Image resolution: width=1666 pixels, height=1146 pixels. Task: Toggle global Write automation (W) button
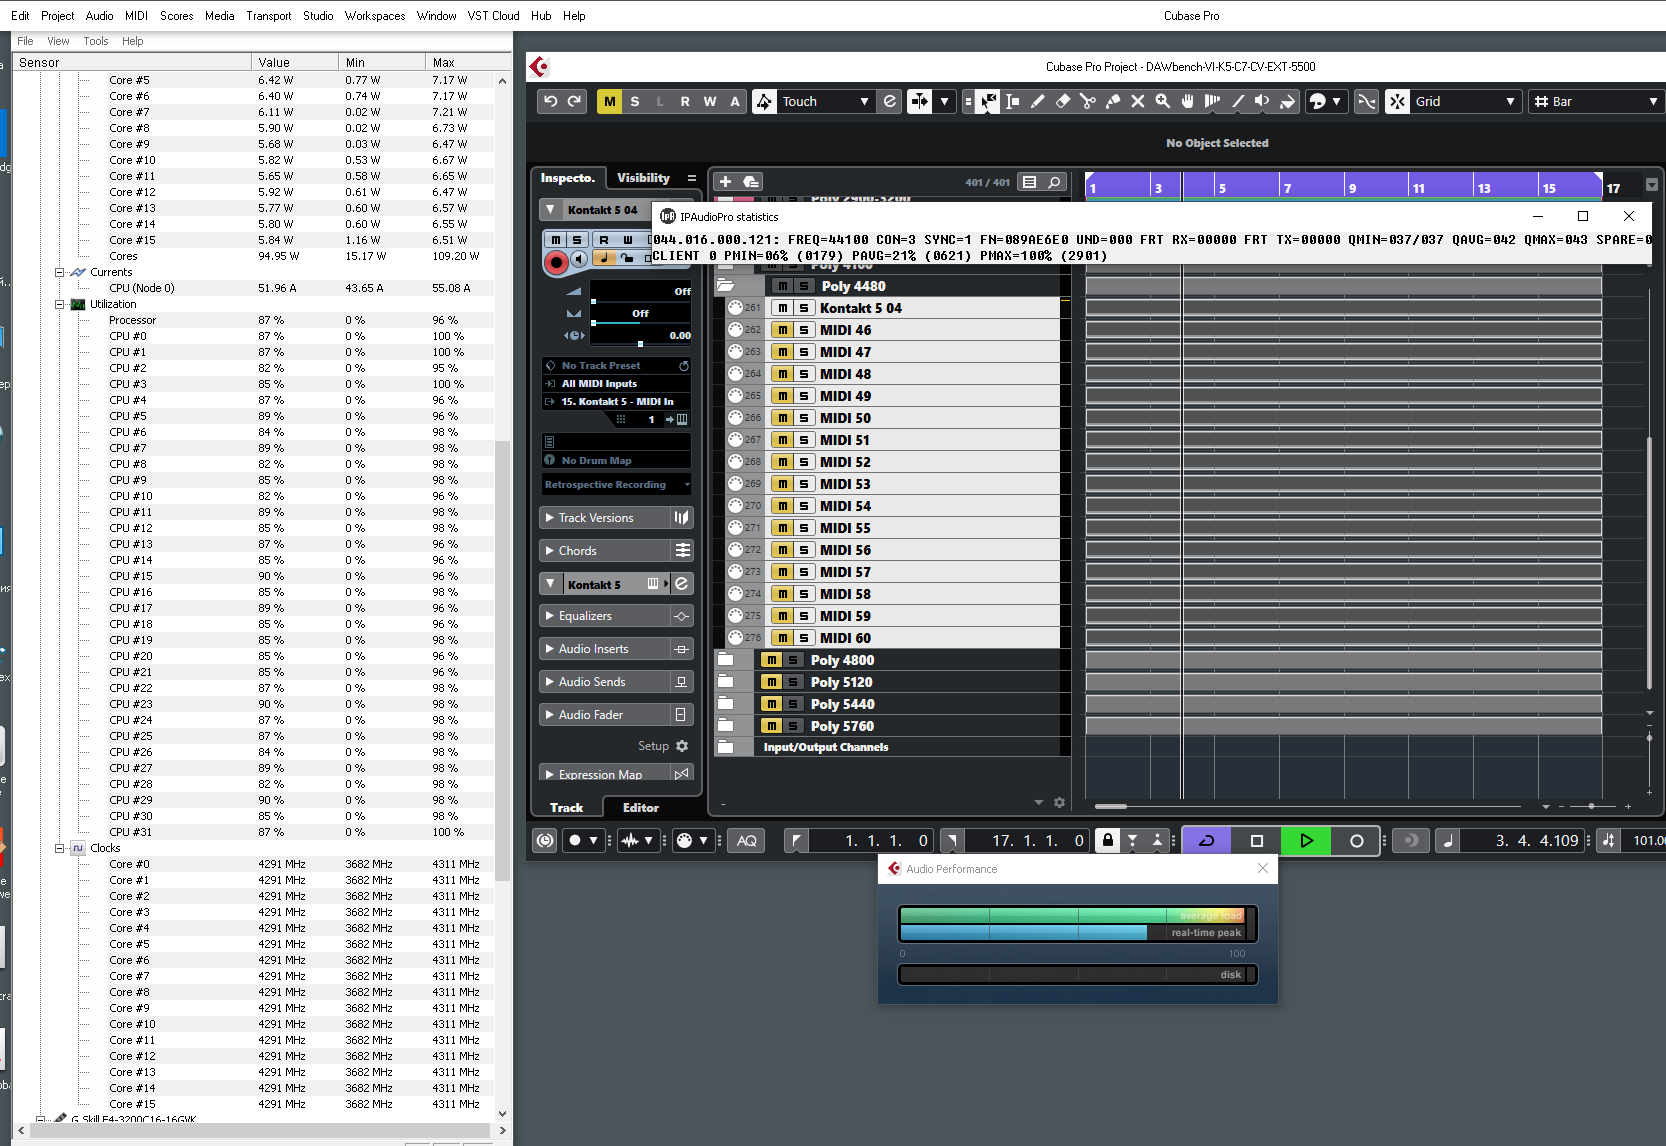[x=709, y=101]
